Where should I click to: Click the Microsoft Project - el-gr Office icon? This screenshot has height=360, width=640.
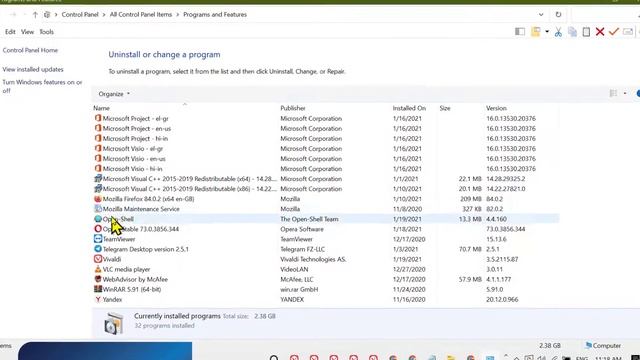coord(98,118)
